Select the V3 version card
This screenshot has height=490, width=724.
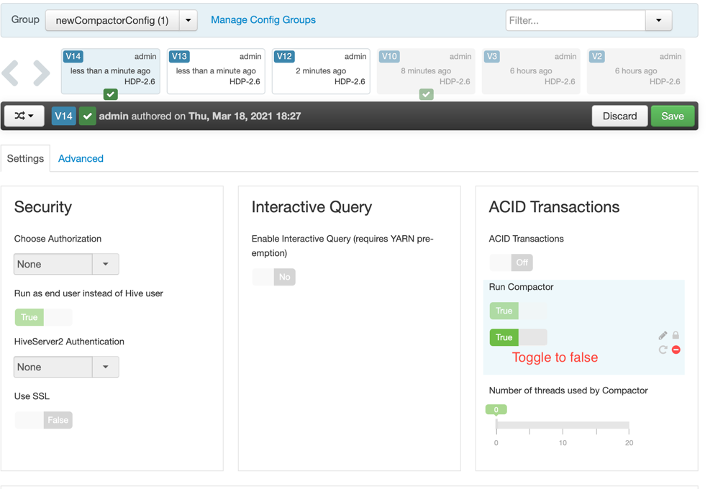pos(531,71)
